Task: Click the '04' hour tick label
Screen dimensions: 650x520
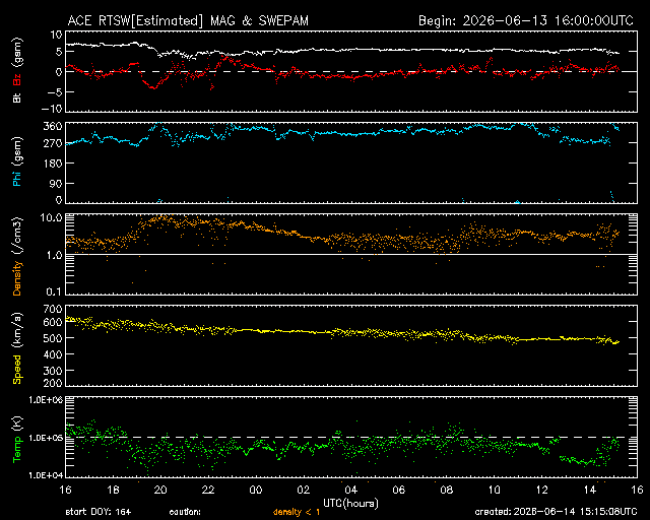Action: point(351,490)
